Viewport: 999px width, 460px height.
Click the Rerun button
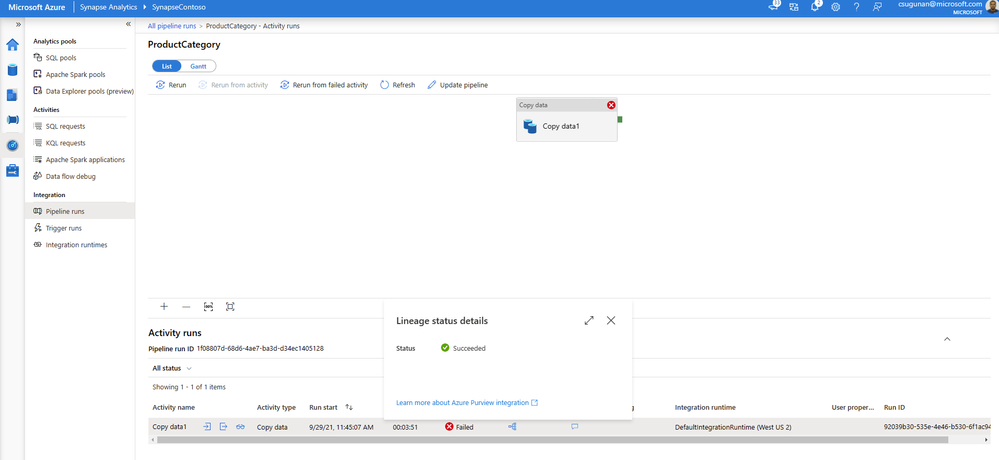171,85
